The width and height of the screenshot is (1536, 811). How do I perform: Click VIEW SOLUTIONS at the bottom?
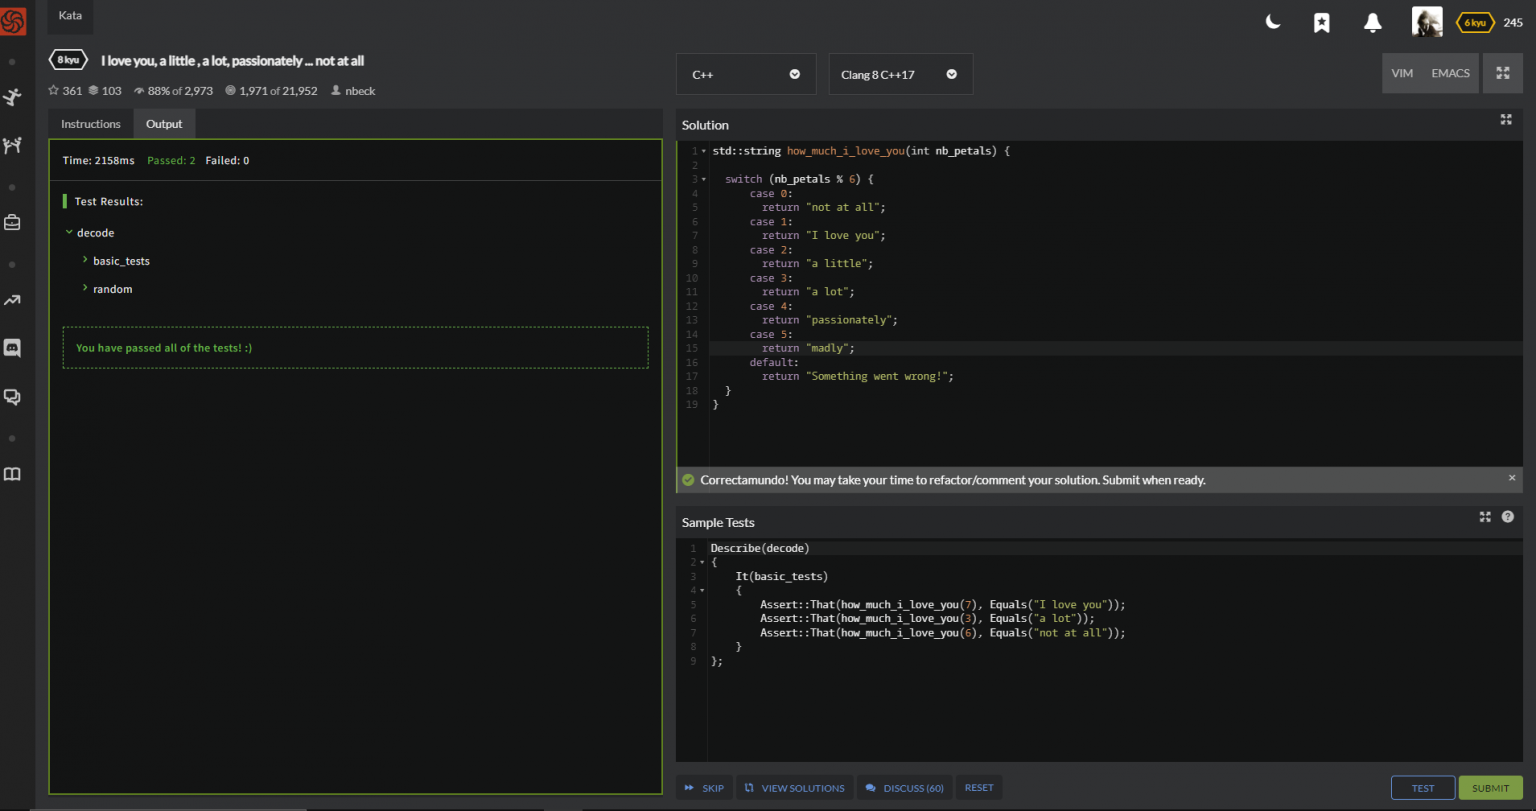click(794, 787)
